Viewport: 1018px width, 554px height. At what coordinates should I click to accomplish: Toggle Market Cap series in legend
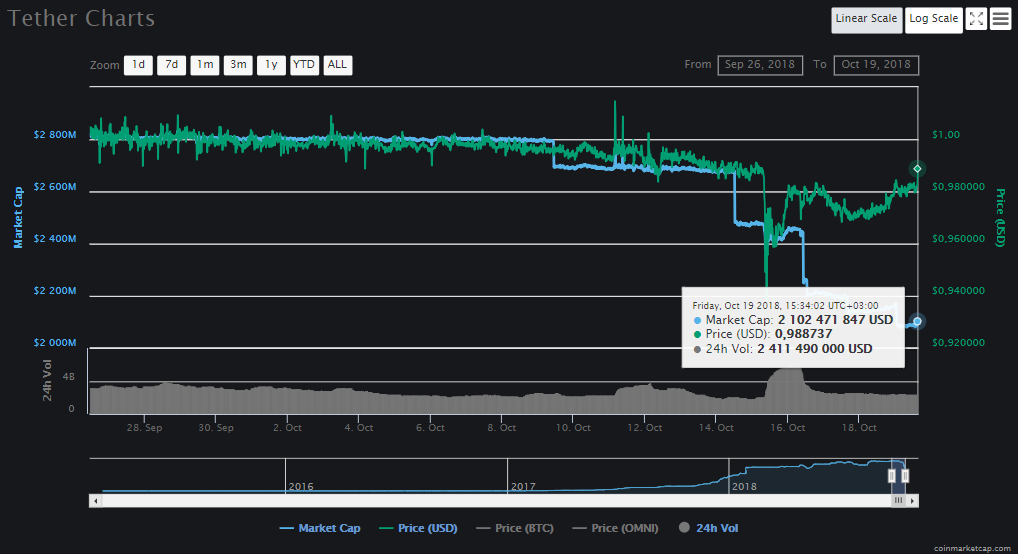tap(320, 528)
